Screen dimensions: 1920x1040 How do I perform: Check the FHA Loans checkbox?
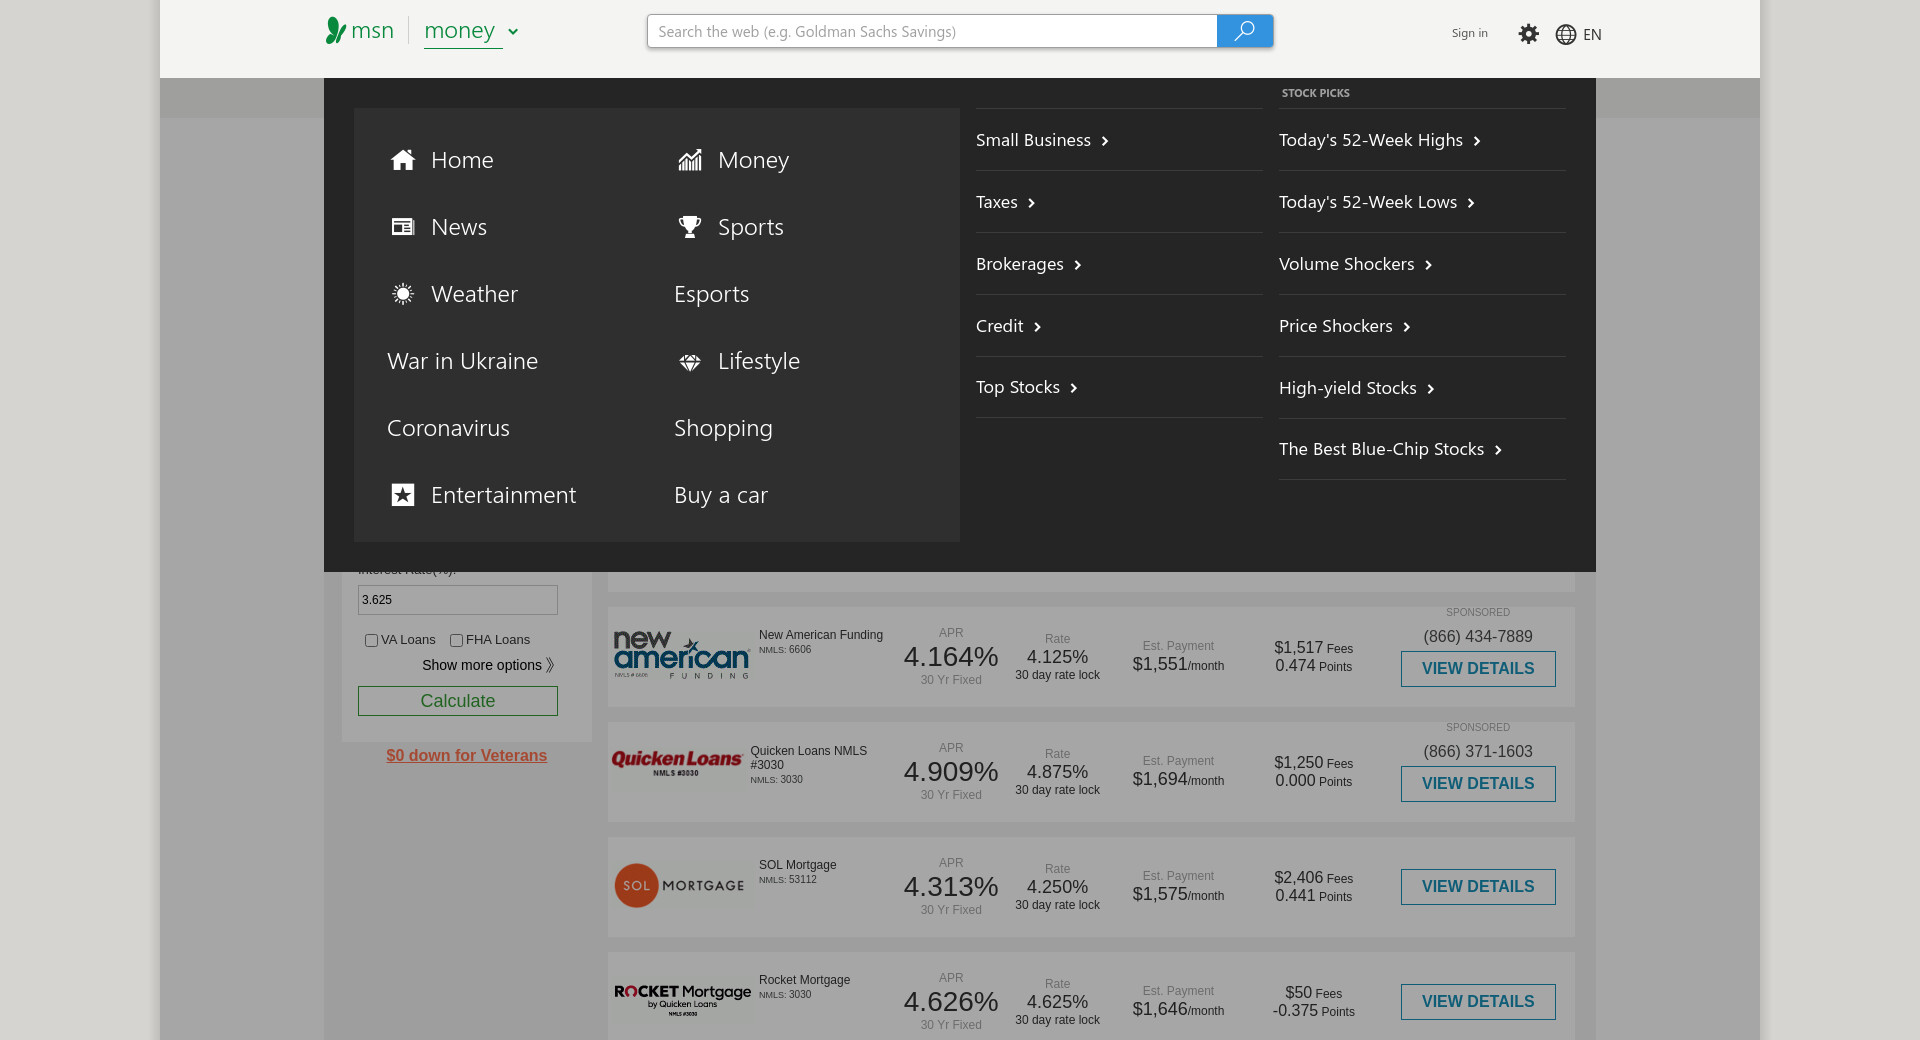(x=456, y=641)
